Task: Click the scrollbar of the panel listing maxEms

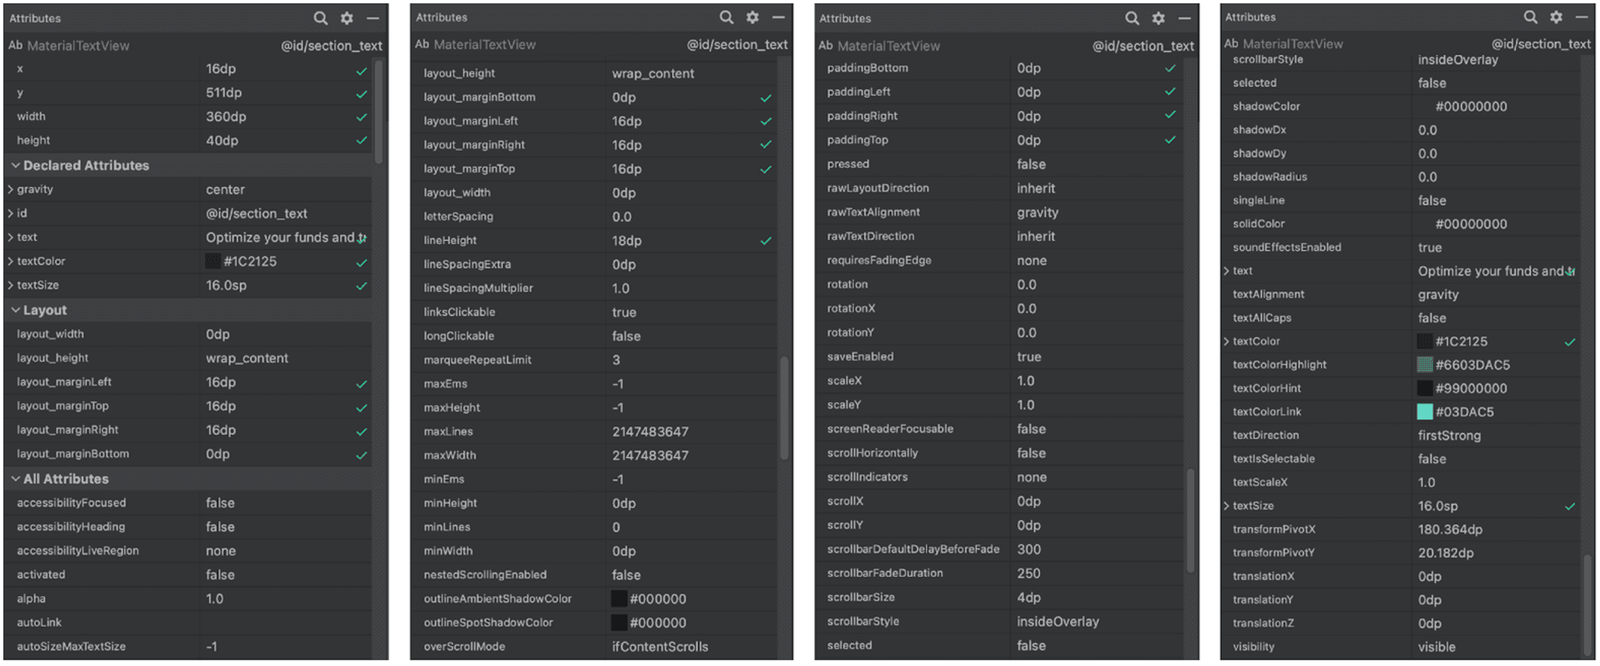Action: 784,408
